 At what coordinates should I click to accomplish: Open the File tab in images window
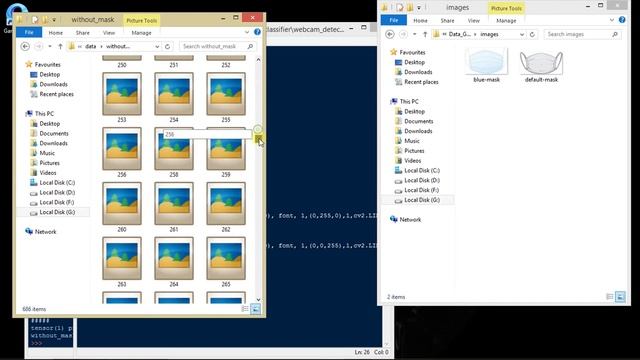click(x=393, y=20)
